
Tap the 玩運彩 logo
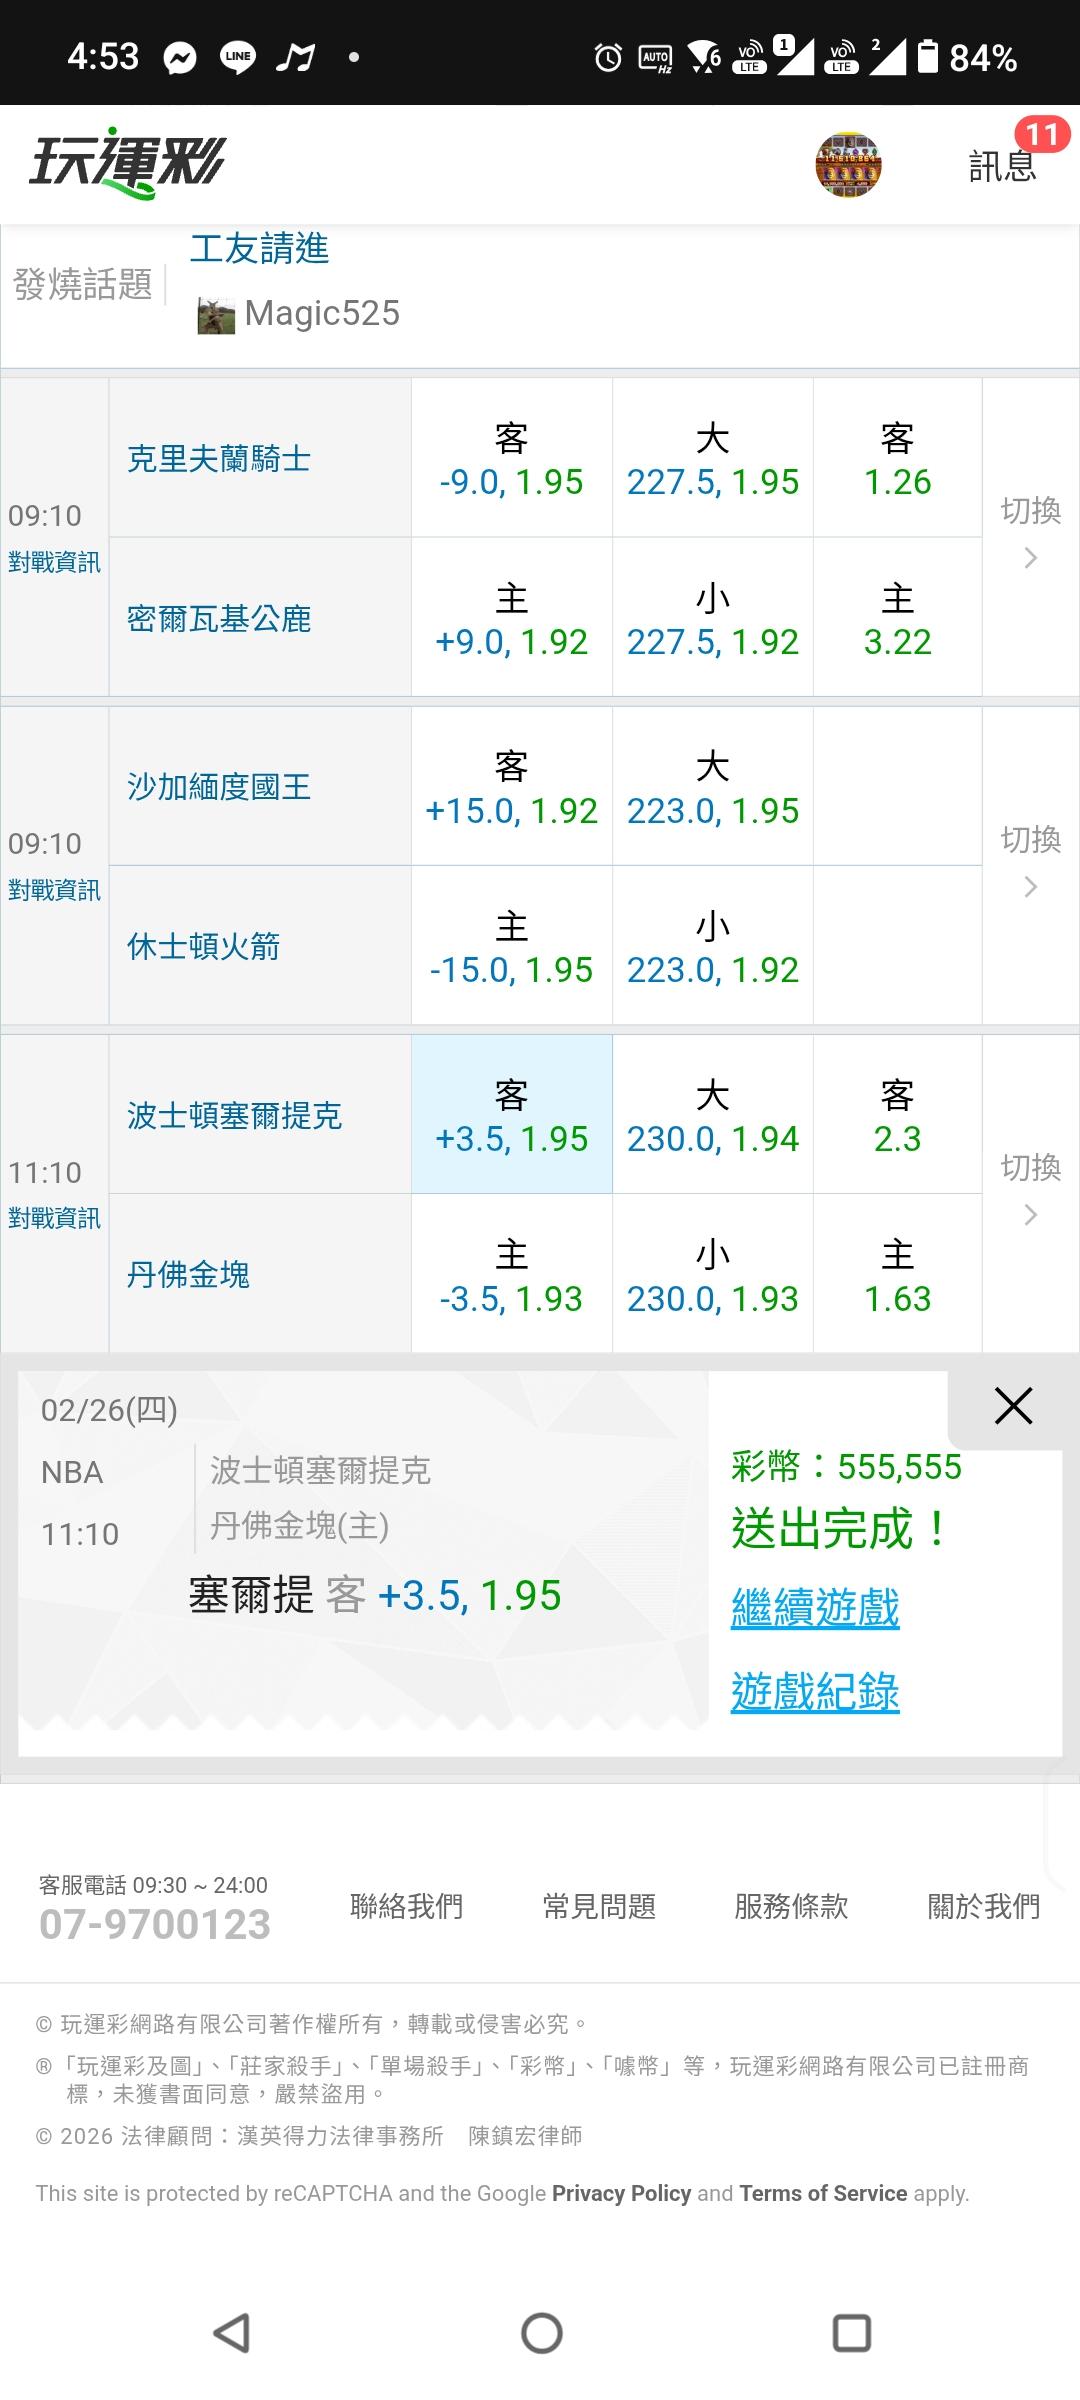[x=127, y=163]
